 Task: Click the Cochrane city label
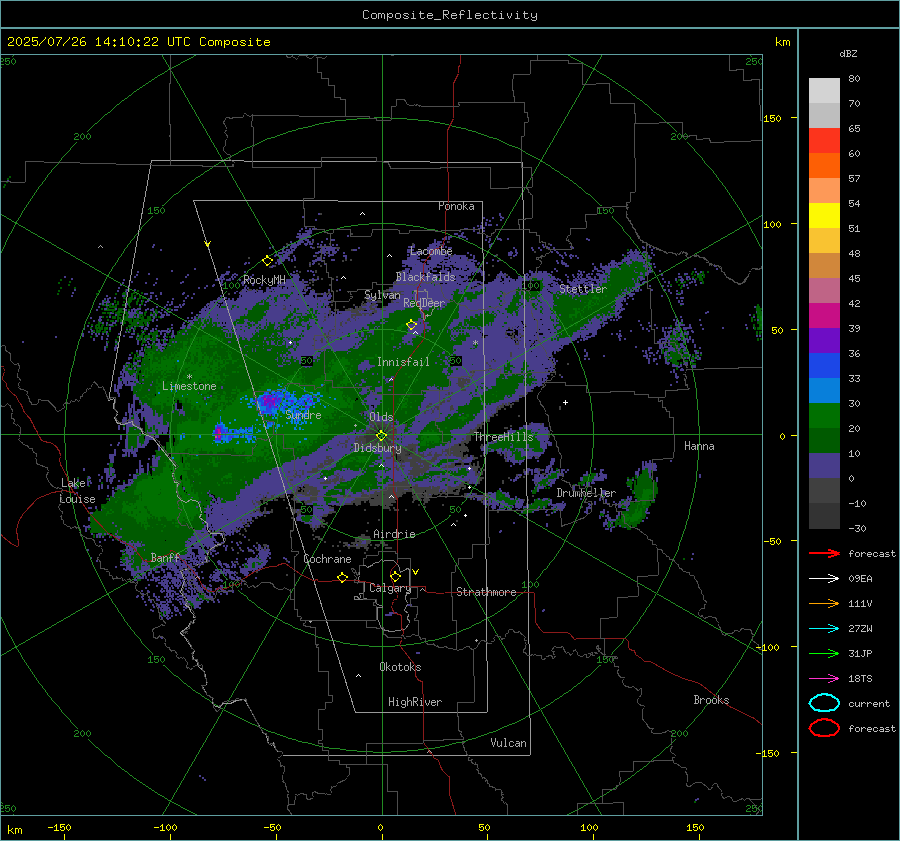tap(327, 559)
